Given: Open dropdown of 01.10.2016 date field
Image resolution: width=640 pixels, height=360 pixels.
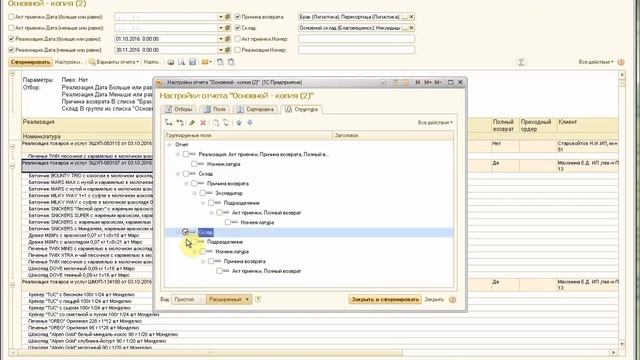Looking at the screenshot, I should pos(220,39).
